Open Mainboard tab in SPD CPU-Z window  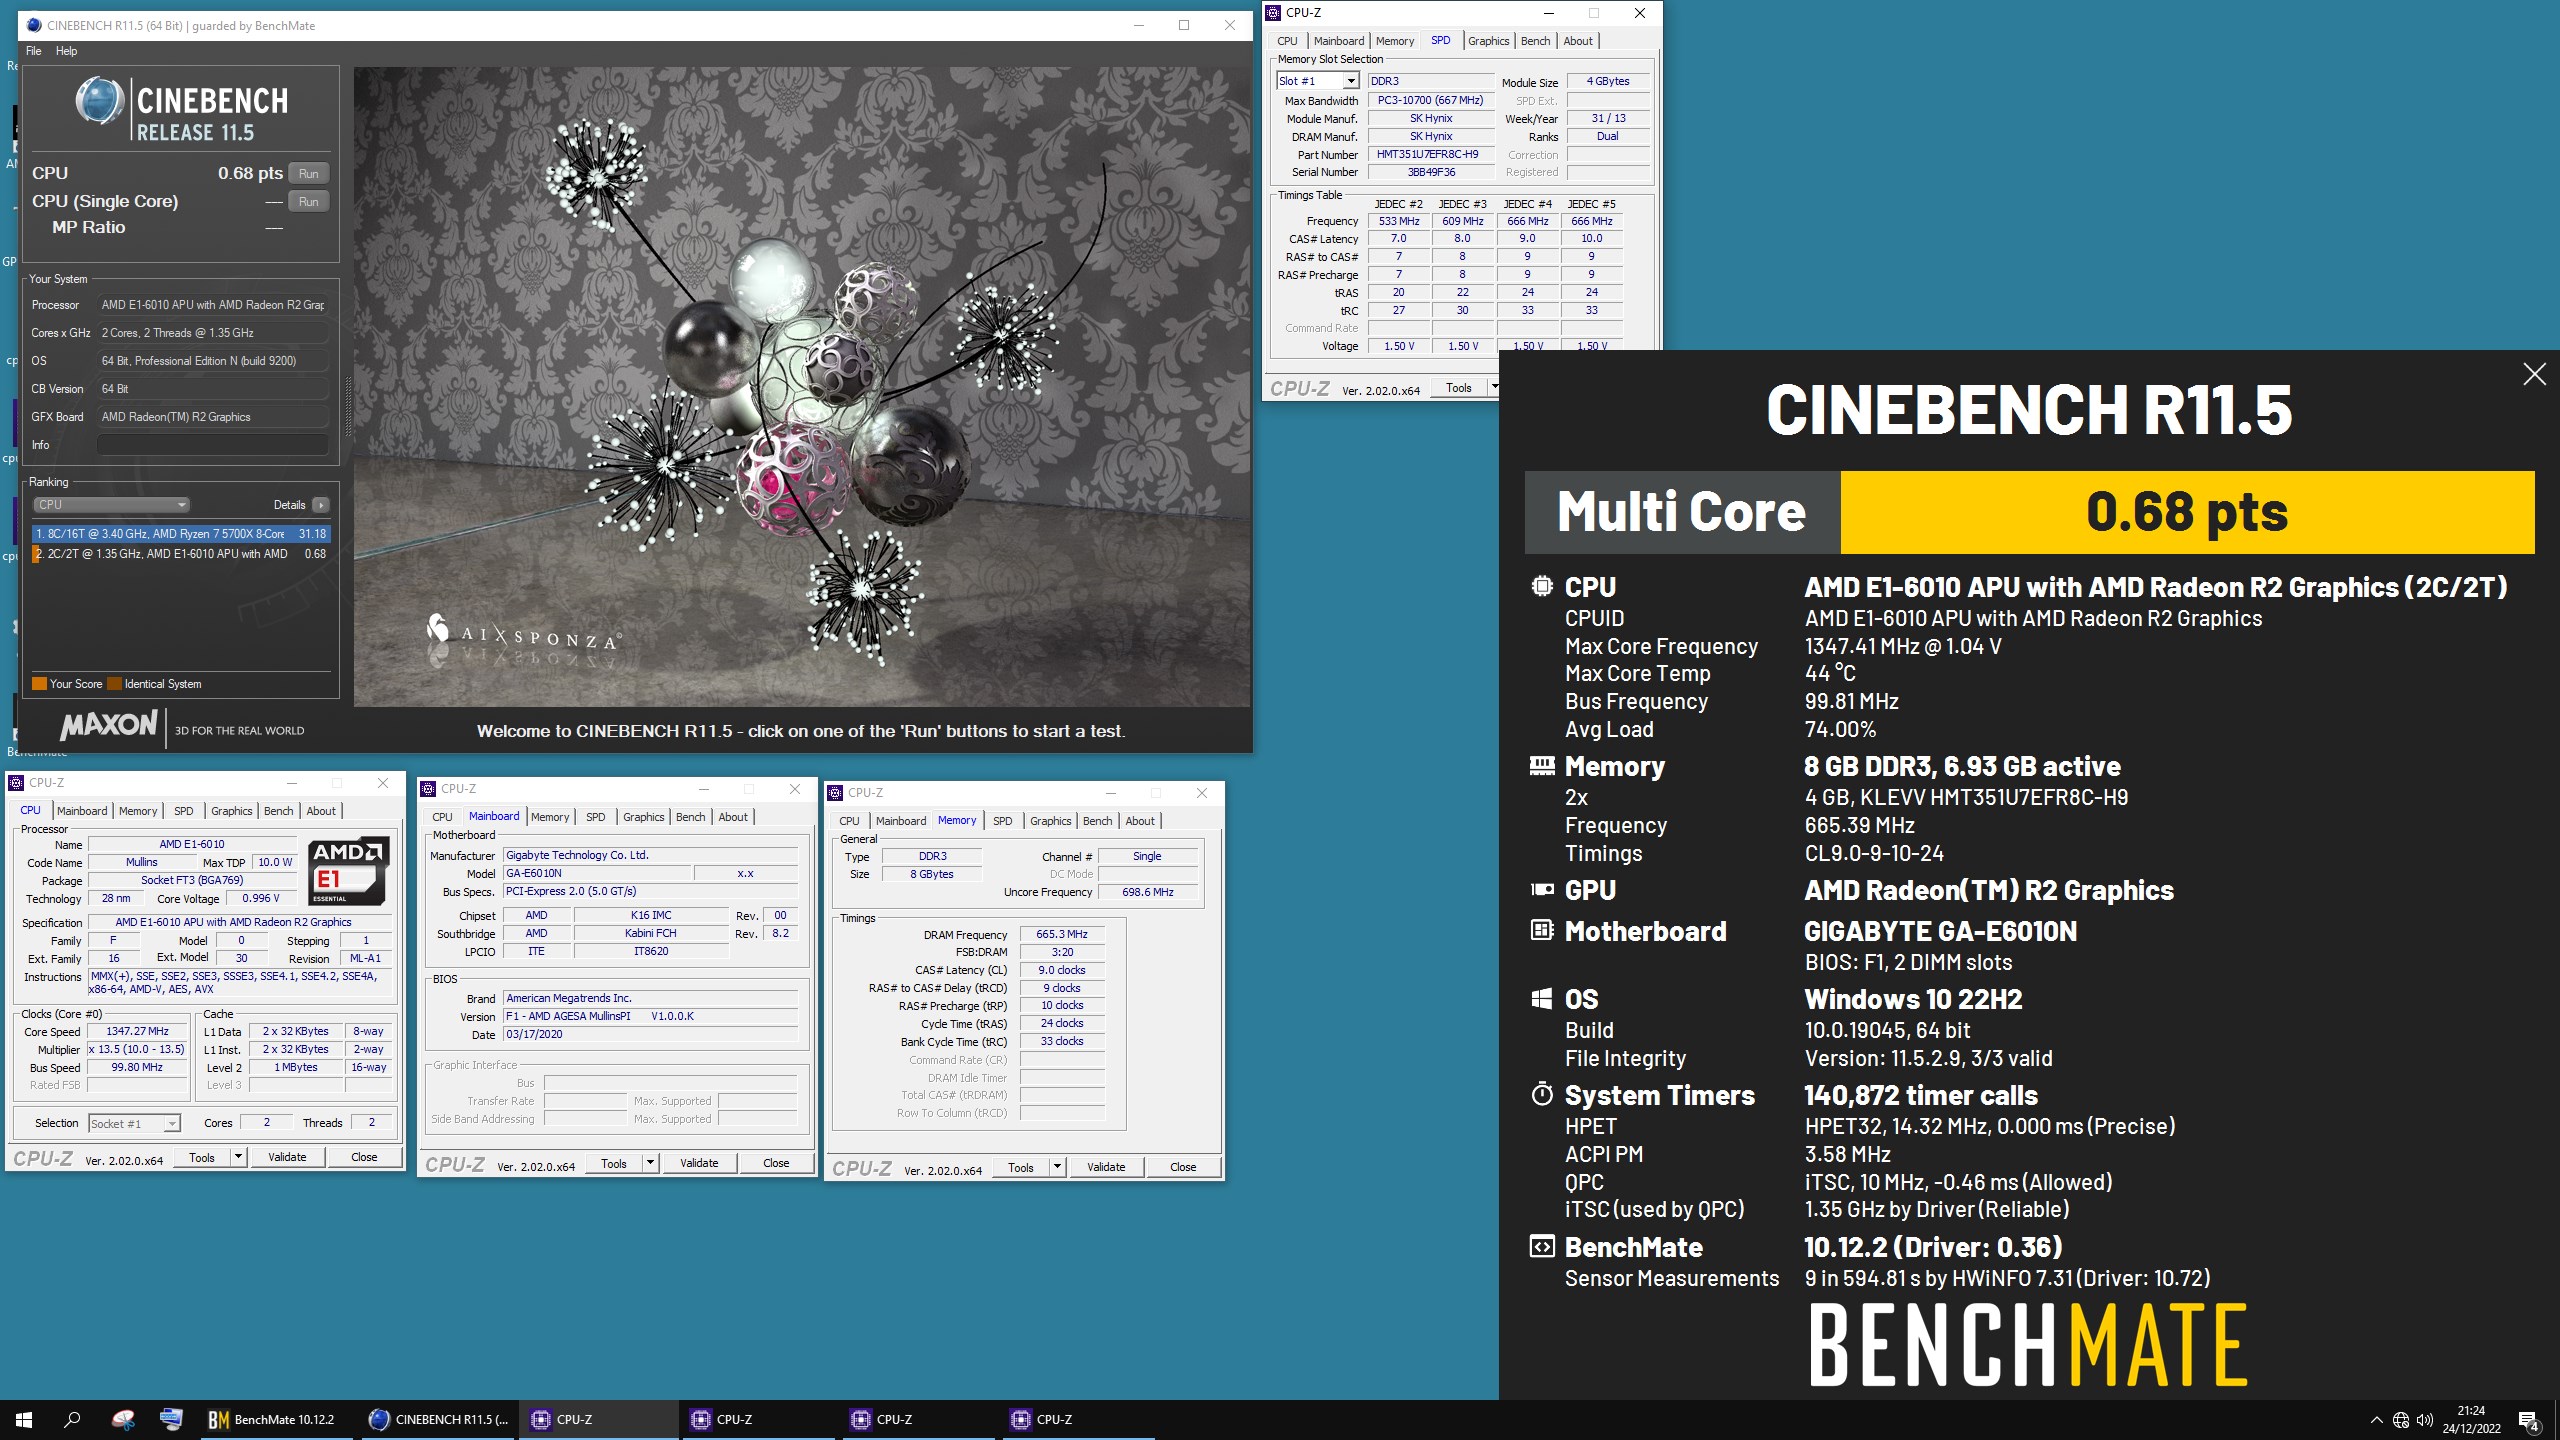pos(1338,41)
